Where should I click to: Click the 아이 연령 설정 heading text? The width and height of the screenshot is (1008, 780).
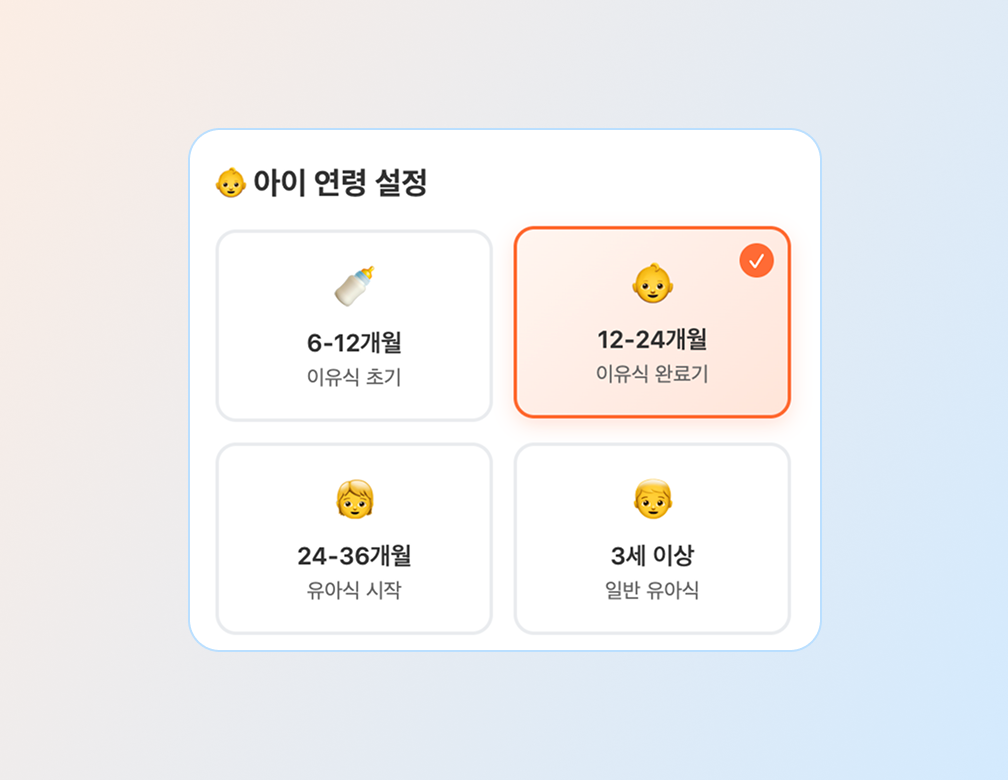[340, 183]
